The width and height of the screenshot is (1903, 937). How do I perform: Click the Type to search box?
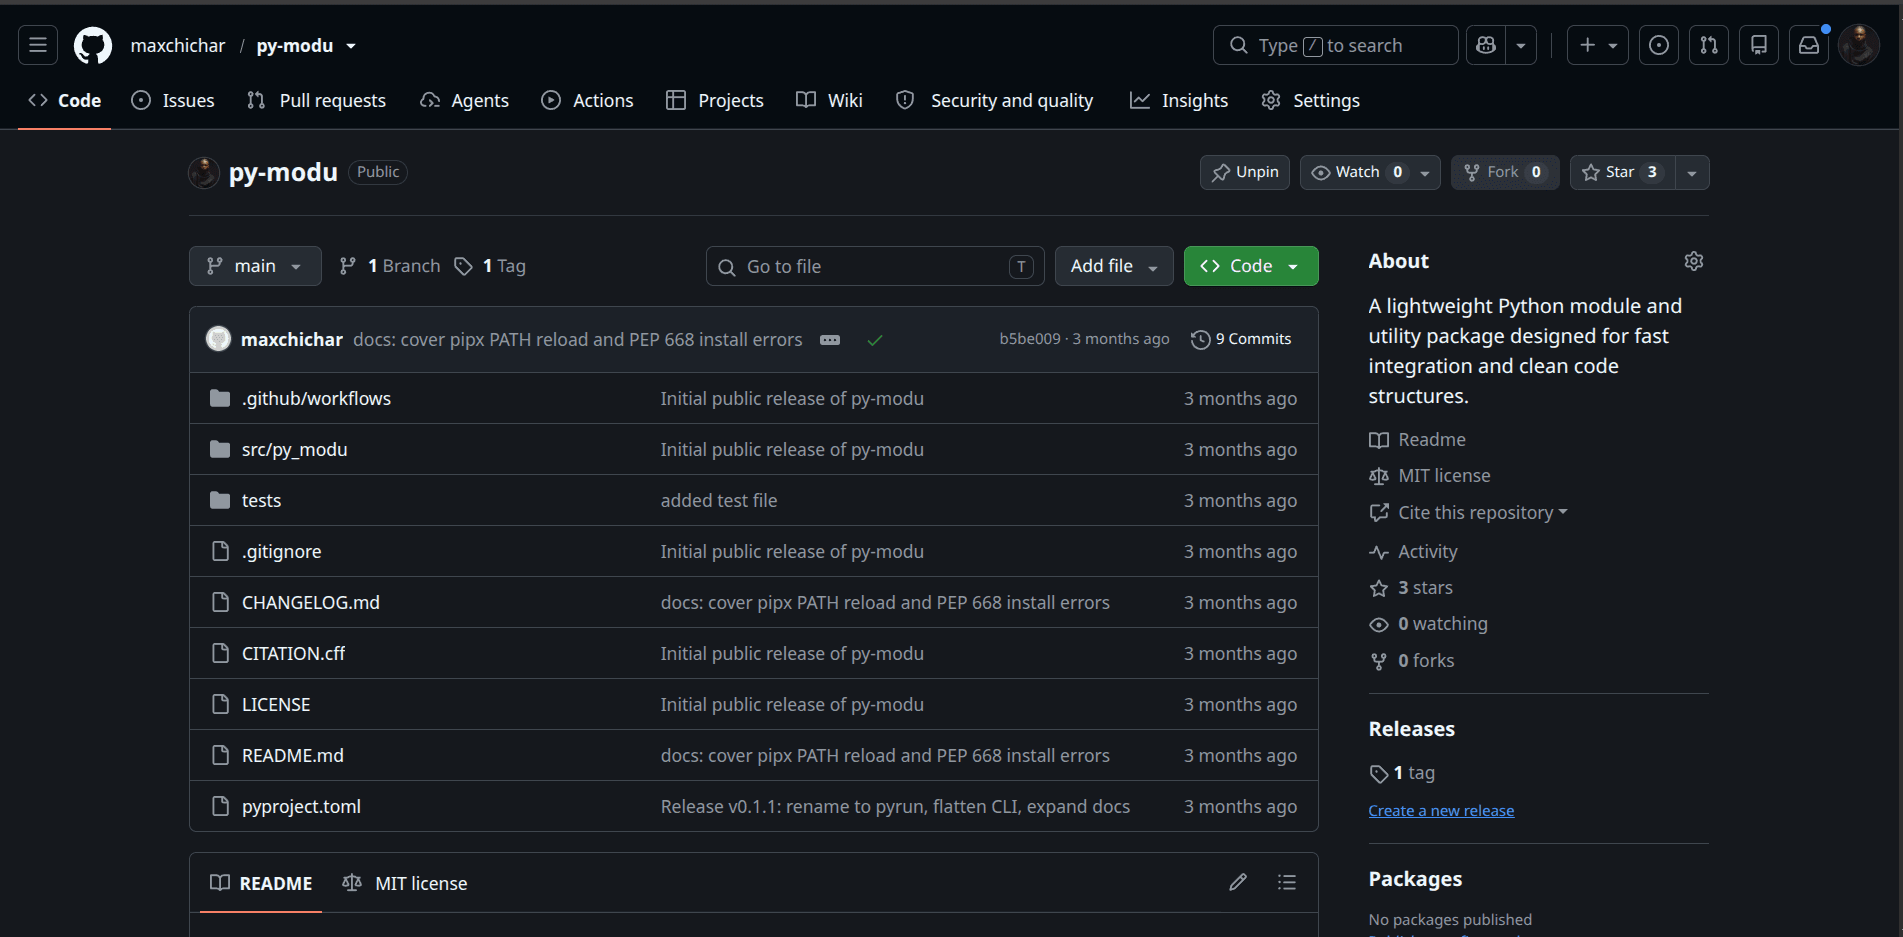point(1335,45)
